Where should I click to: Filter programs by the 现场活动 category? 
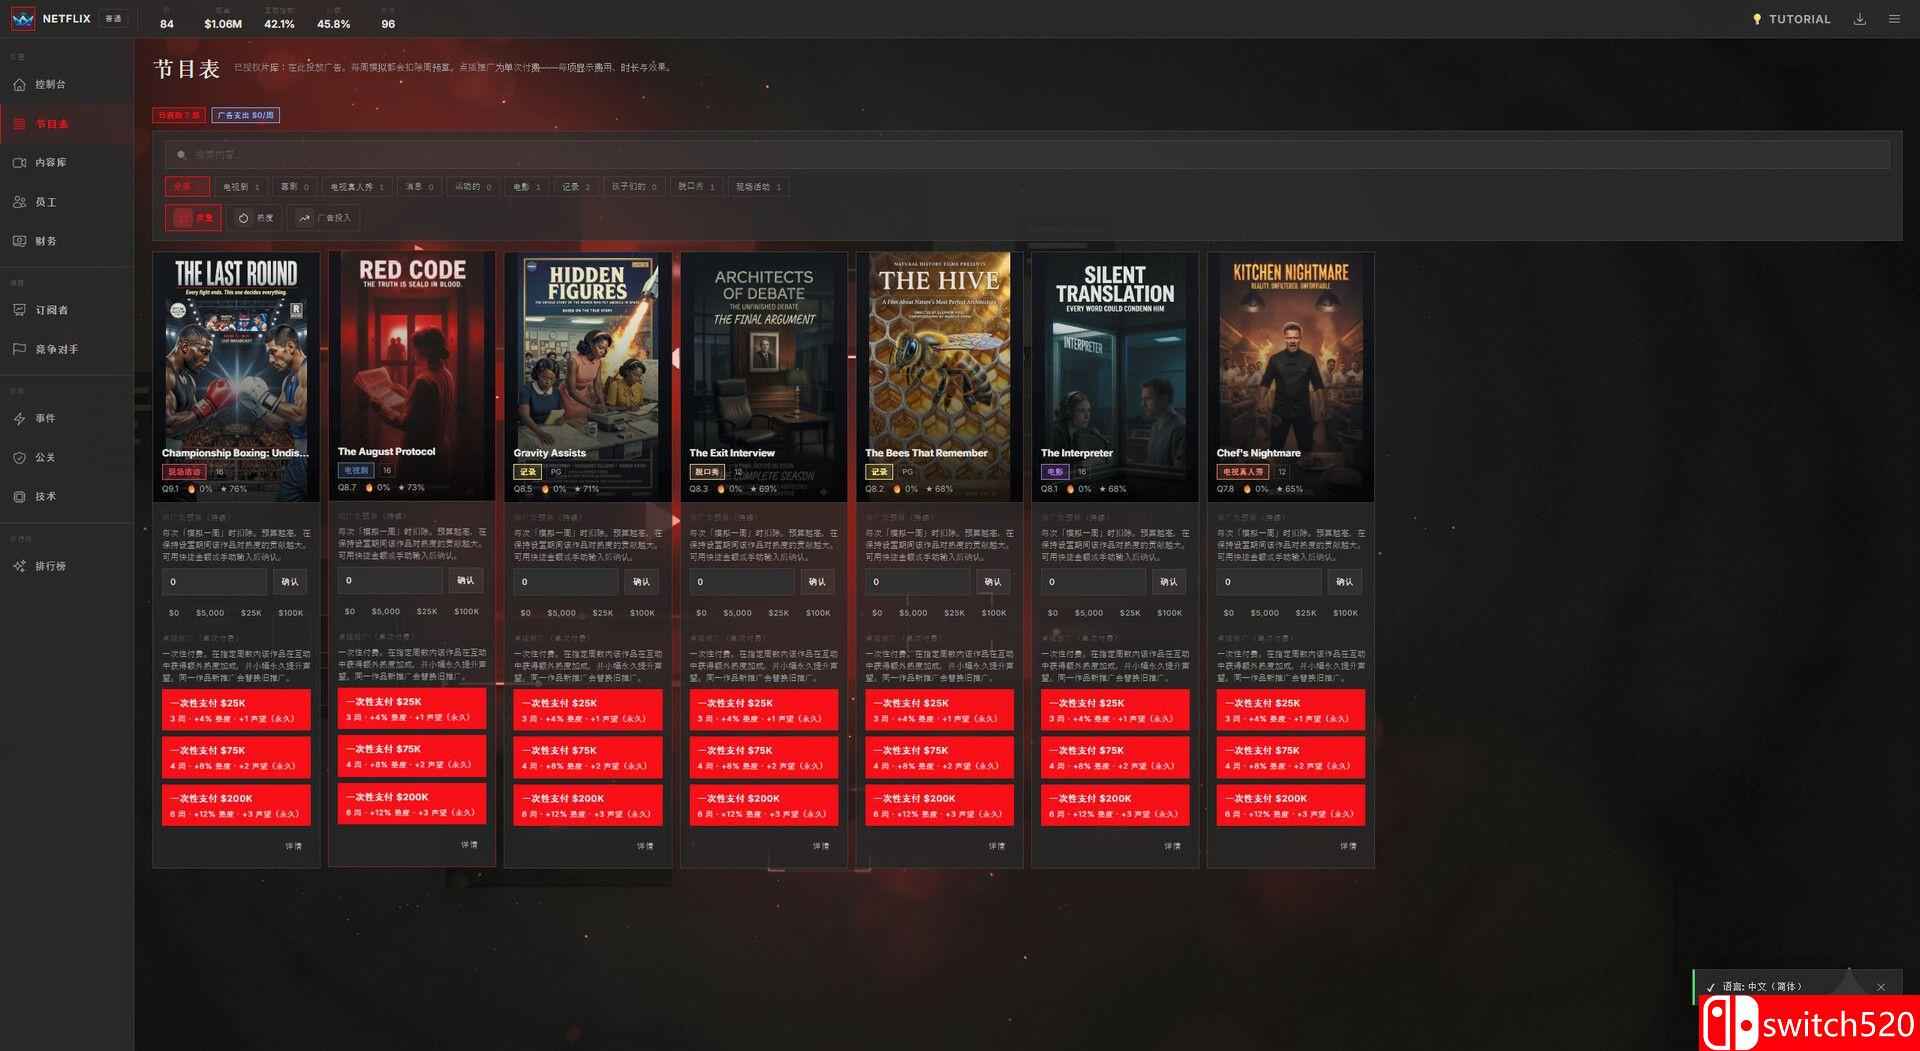[759, 187]
